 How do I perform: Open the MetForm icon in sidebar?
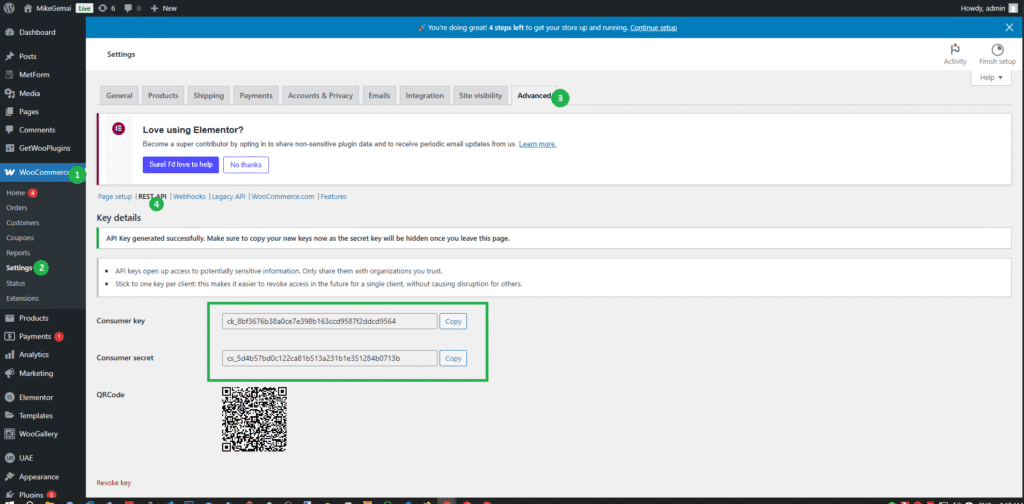(9, 74)
